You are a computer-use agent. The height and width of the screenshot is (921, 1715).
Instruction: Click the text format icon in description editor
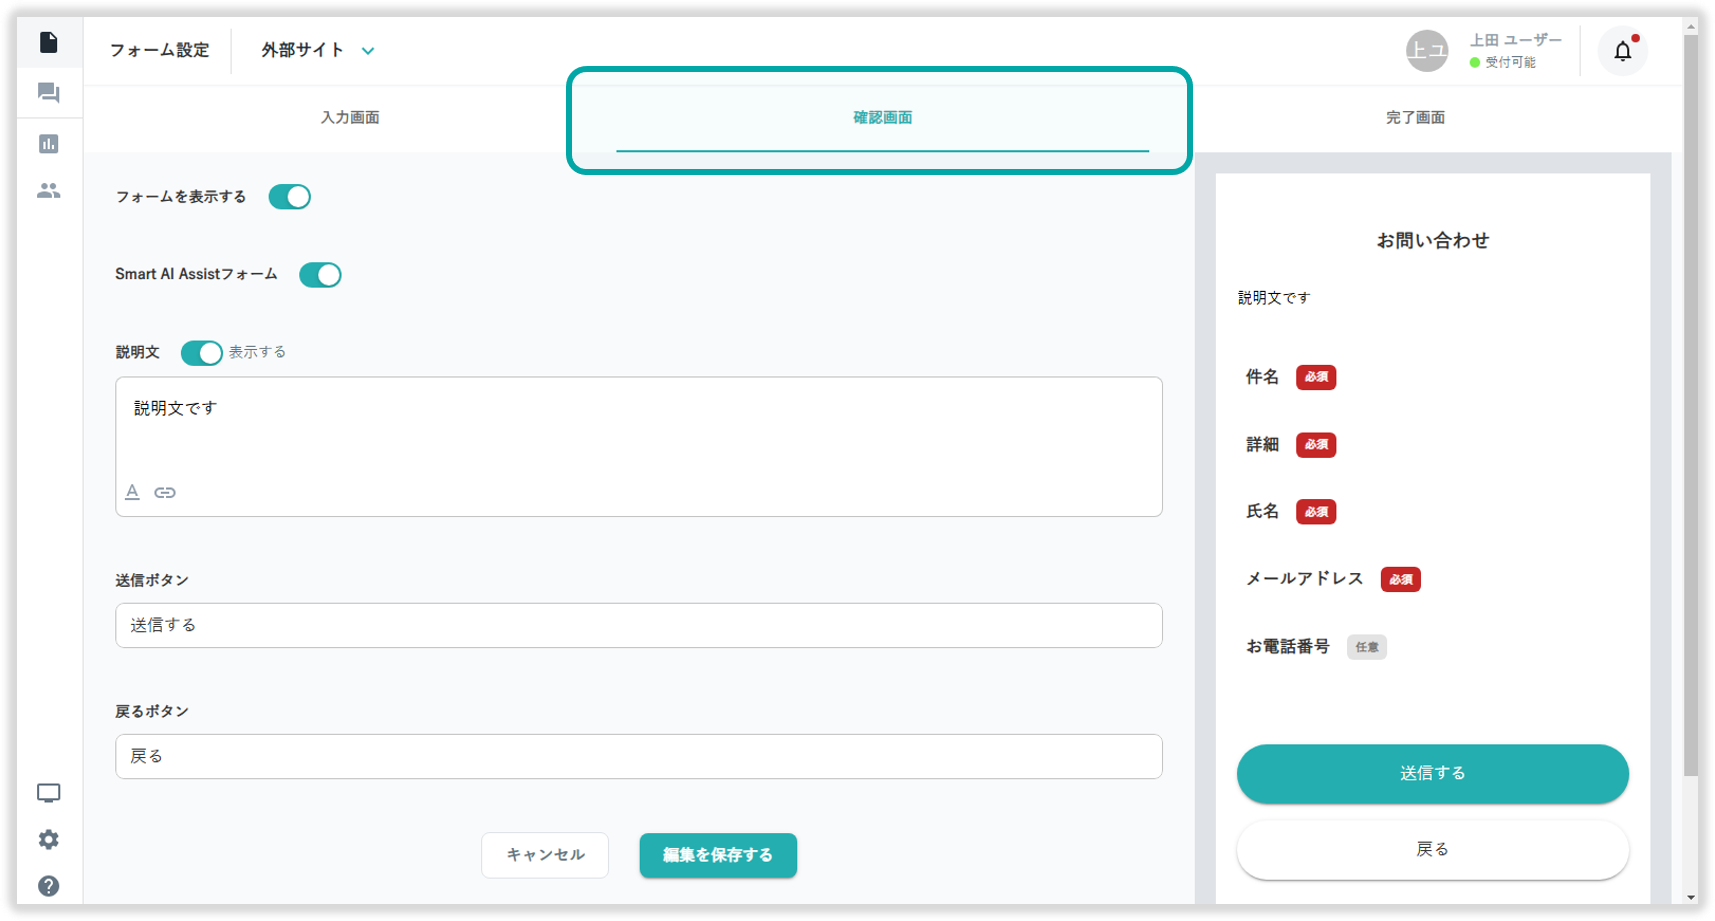click(x=132, y=492)
